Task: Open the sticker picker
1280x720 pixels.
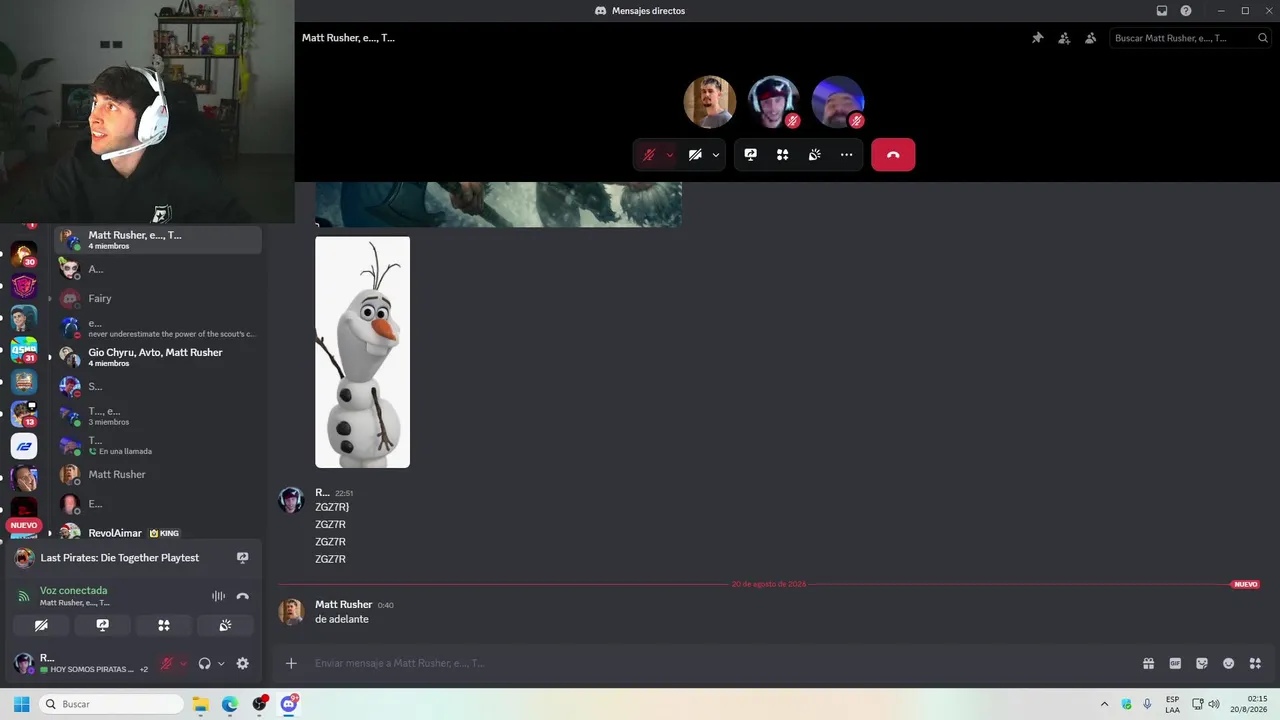Action: click(1202, 663)
